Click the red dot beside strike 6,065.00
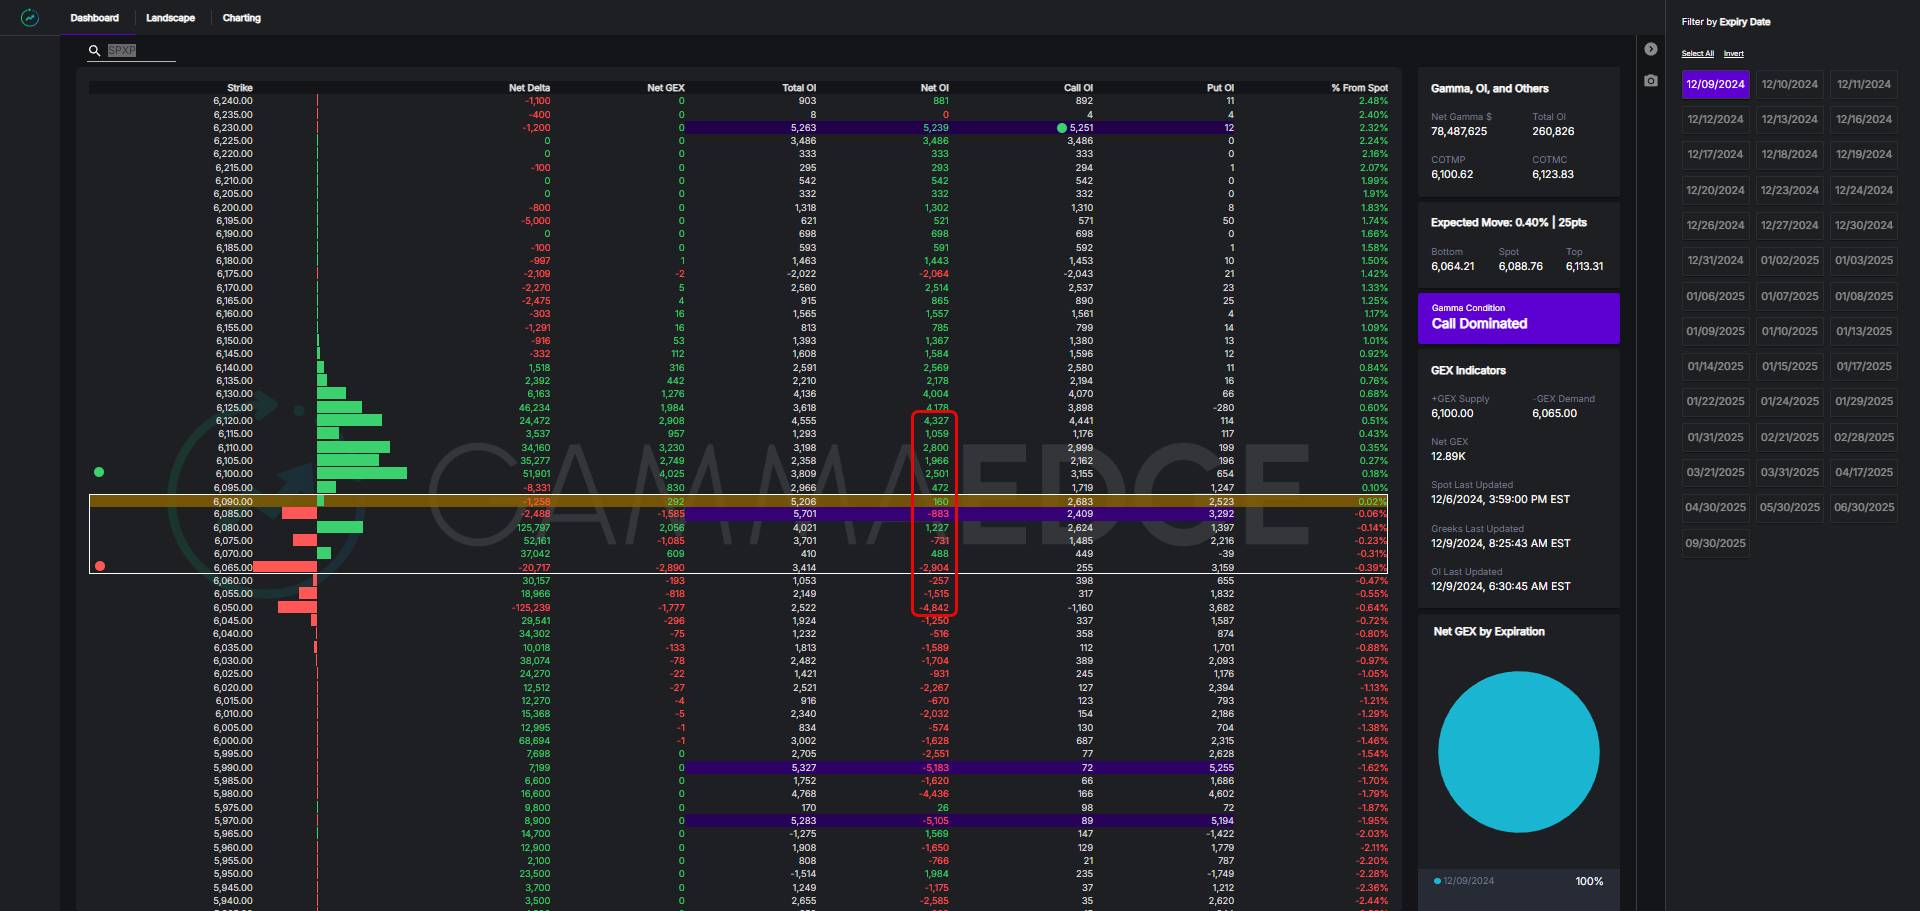Screen dimensions: 1920x911 [99, 566]
